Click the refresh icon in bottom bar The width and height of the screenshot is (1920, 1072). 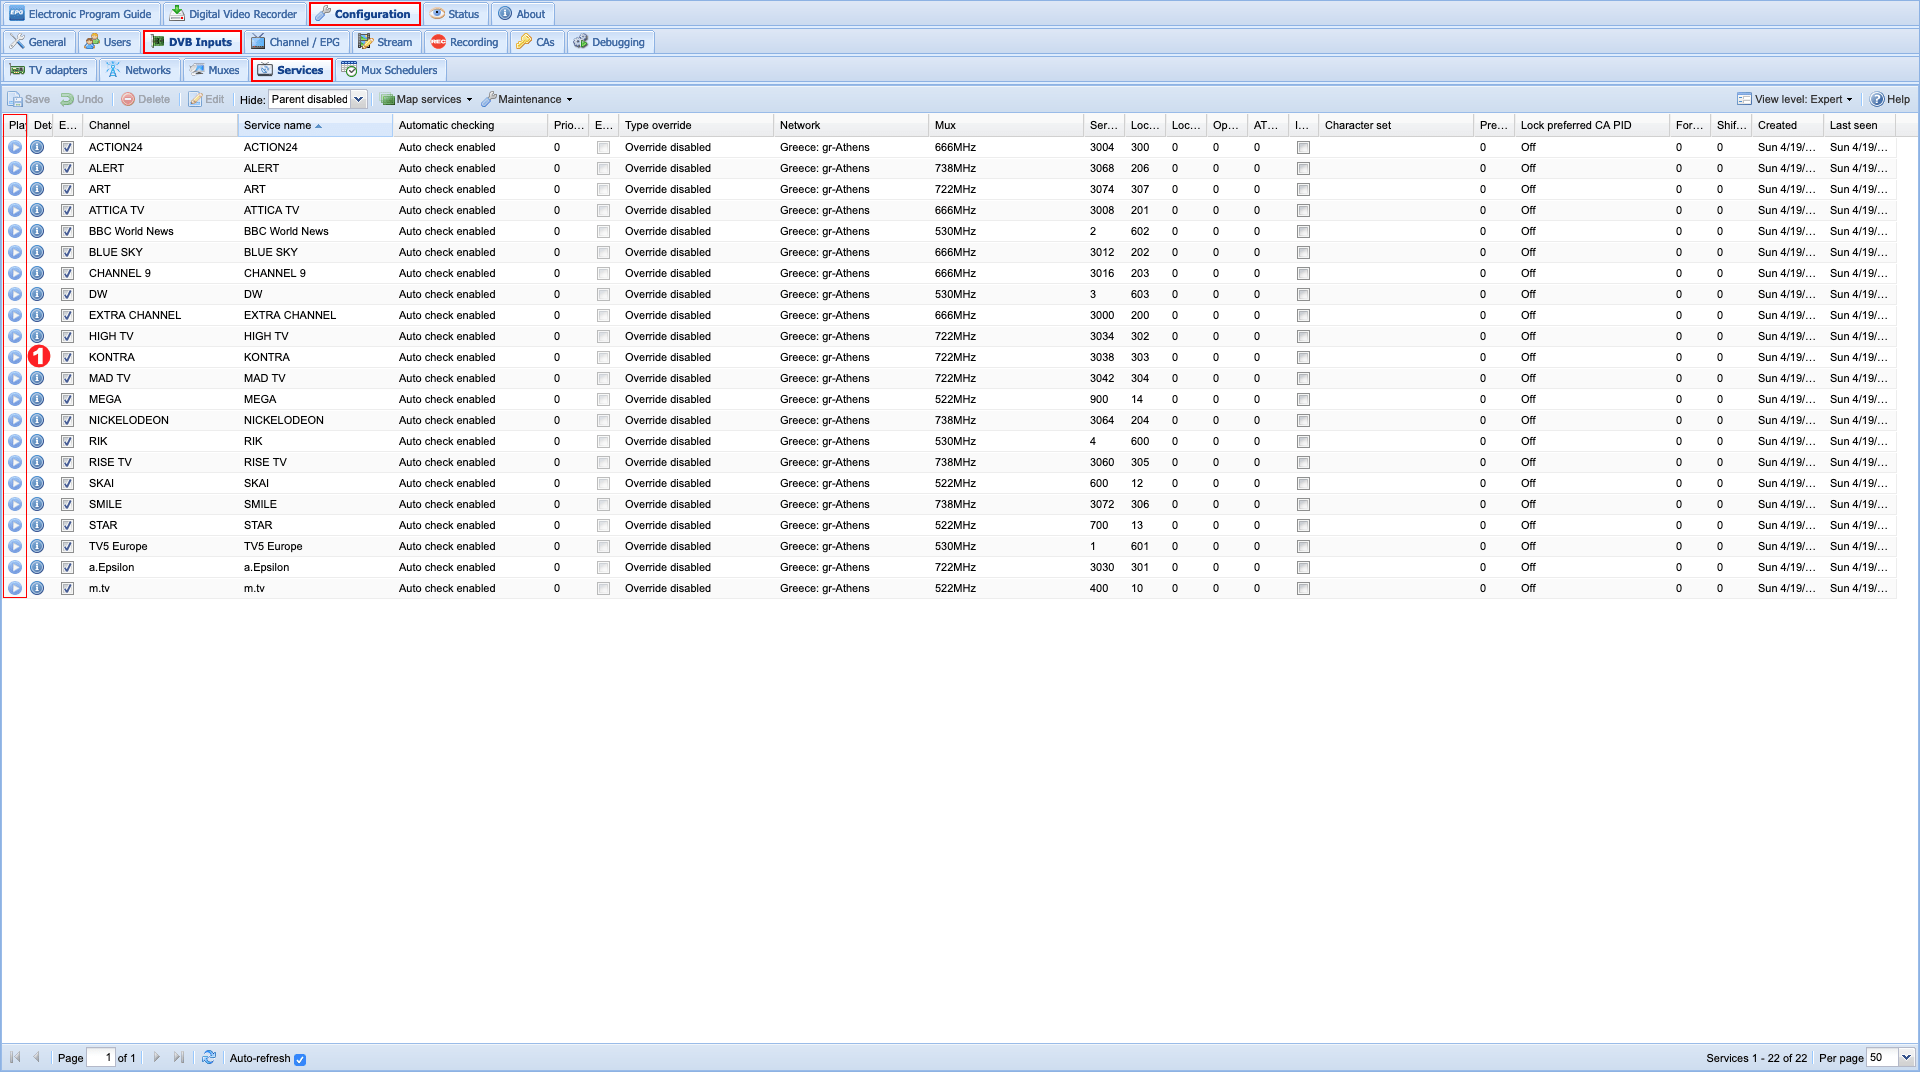point(209,1057)
